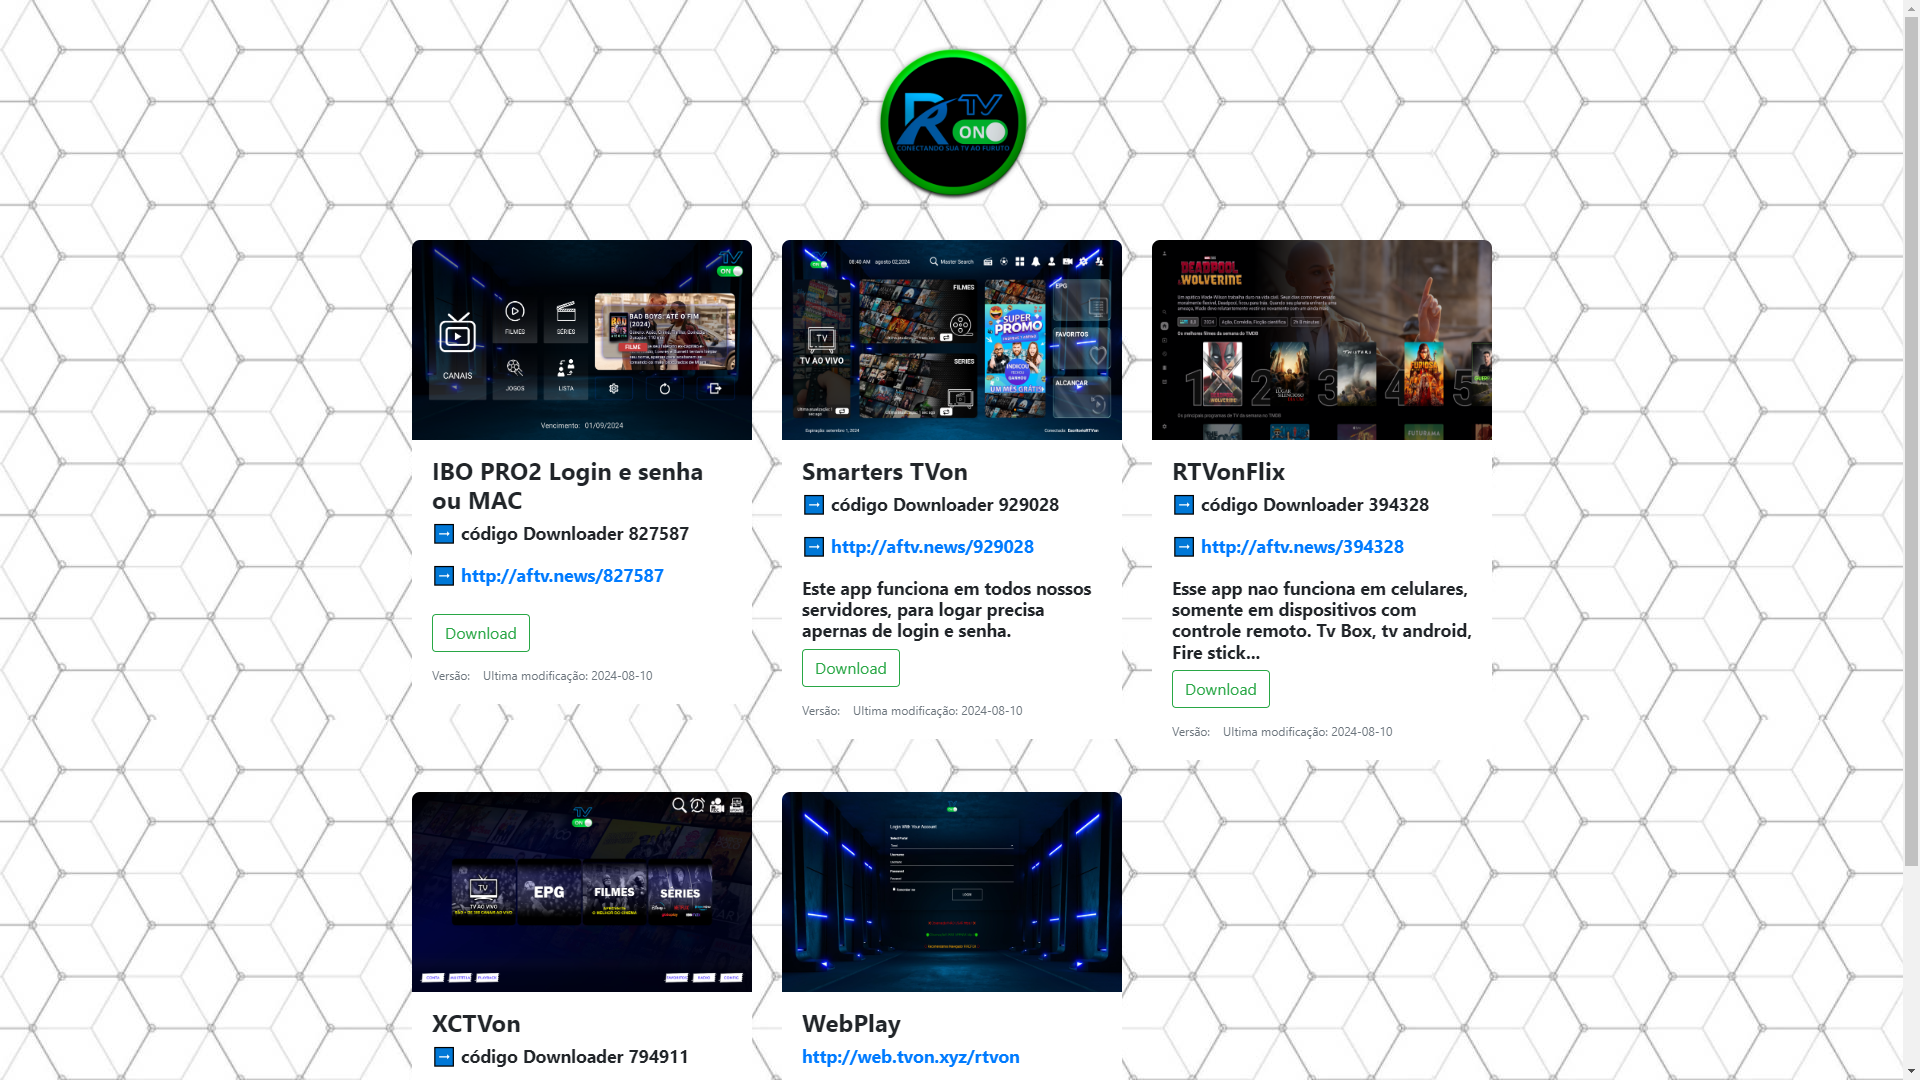Click arrow icon beside aftv.news/827587 link
The height and width of the screenshot is (1080, 1920).
[x=444, y=576]
